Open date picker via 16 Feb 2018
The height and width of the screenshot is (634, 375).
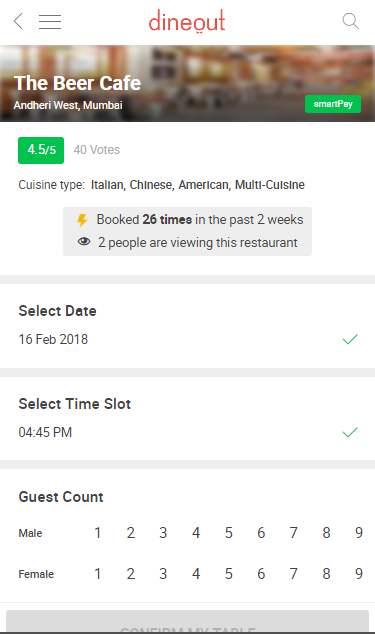[53, 339]
